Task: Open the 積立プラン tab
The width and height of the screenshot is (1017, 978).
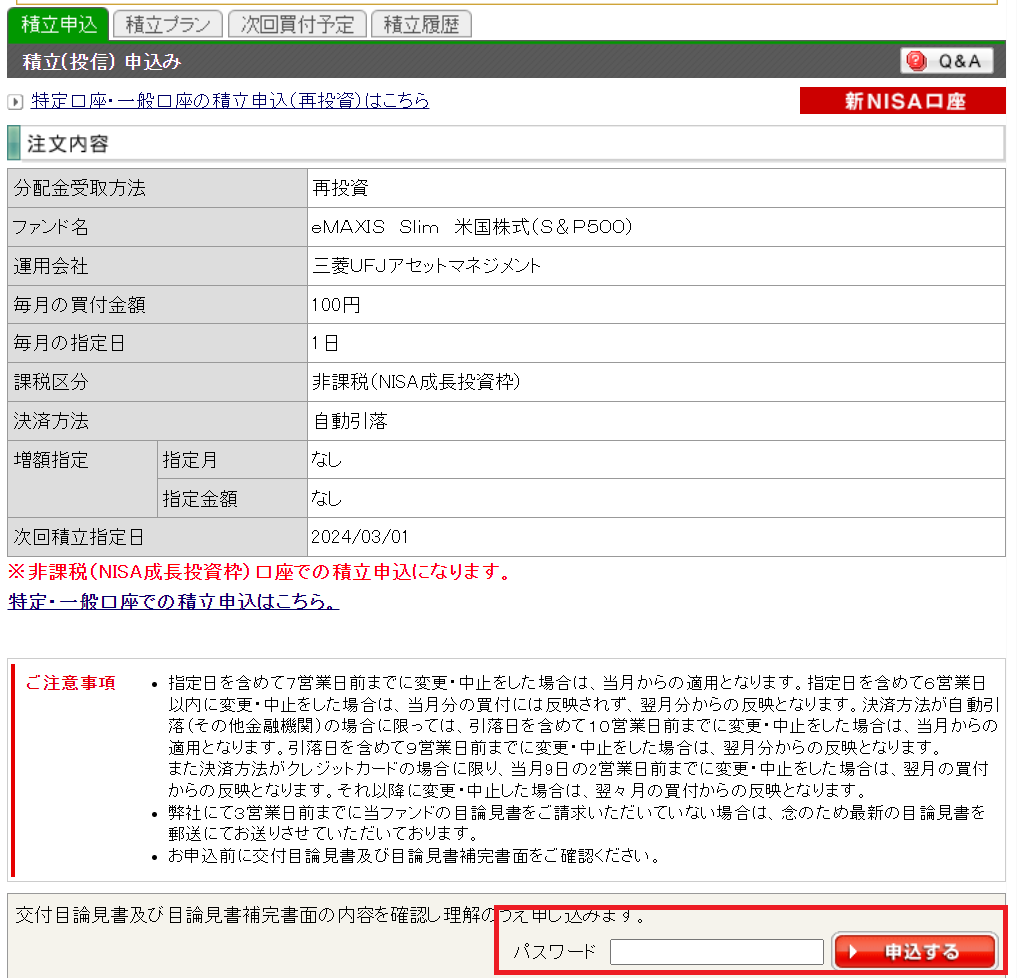Action: pyautogui.click(x=167, y=25)
